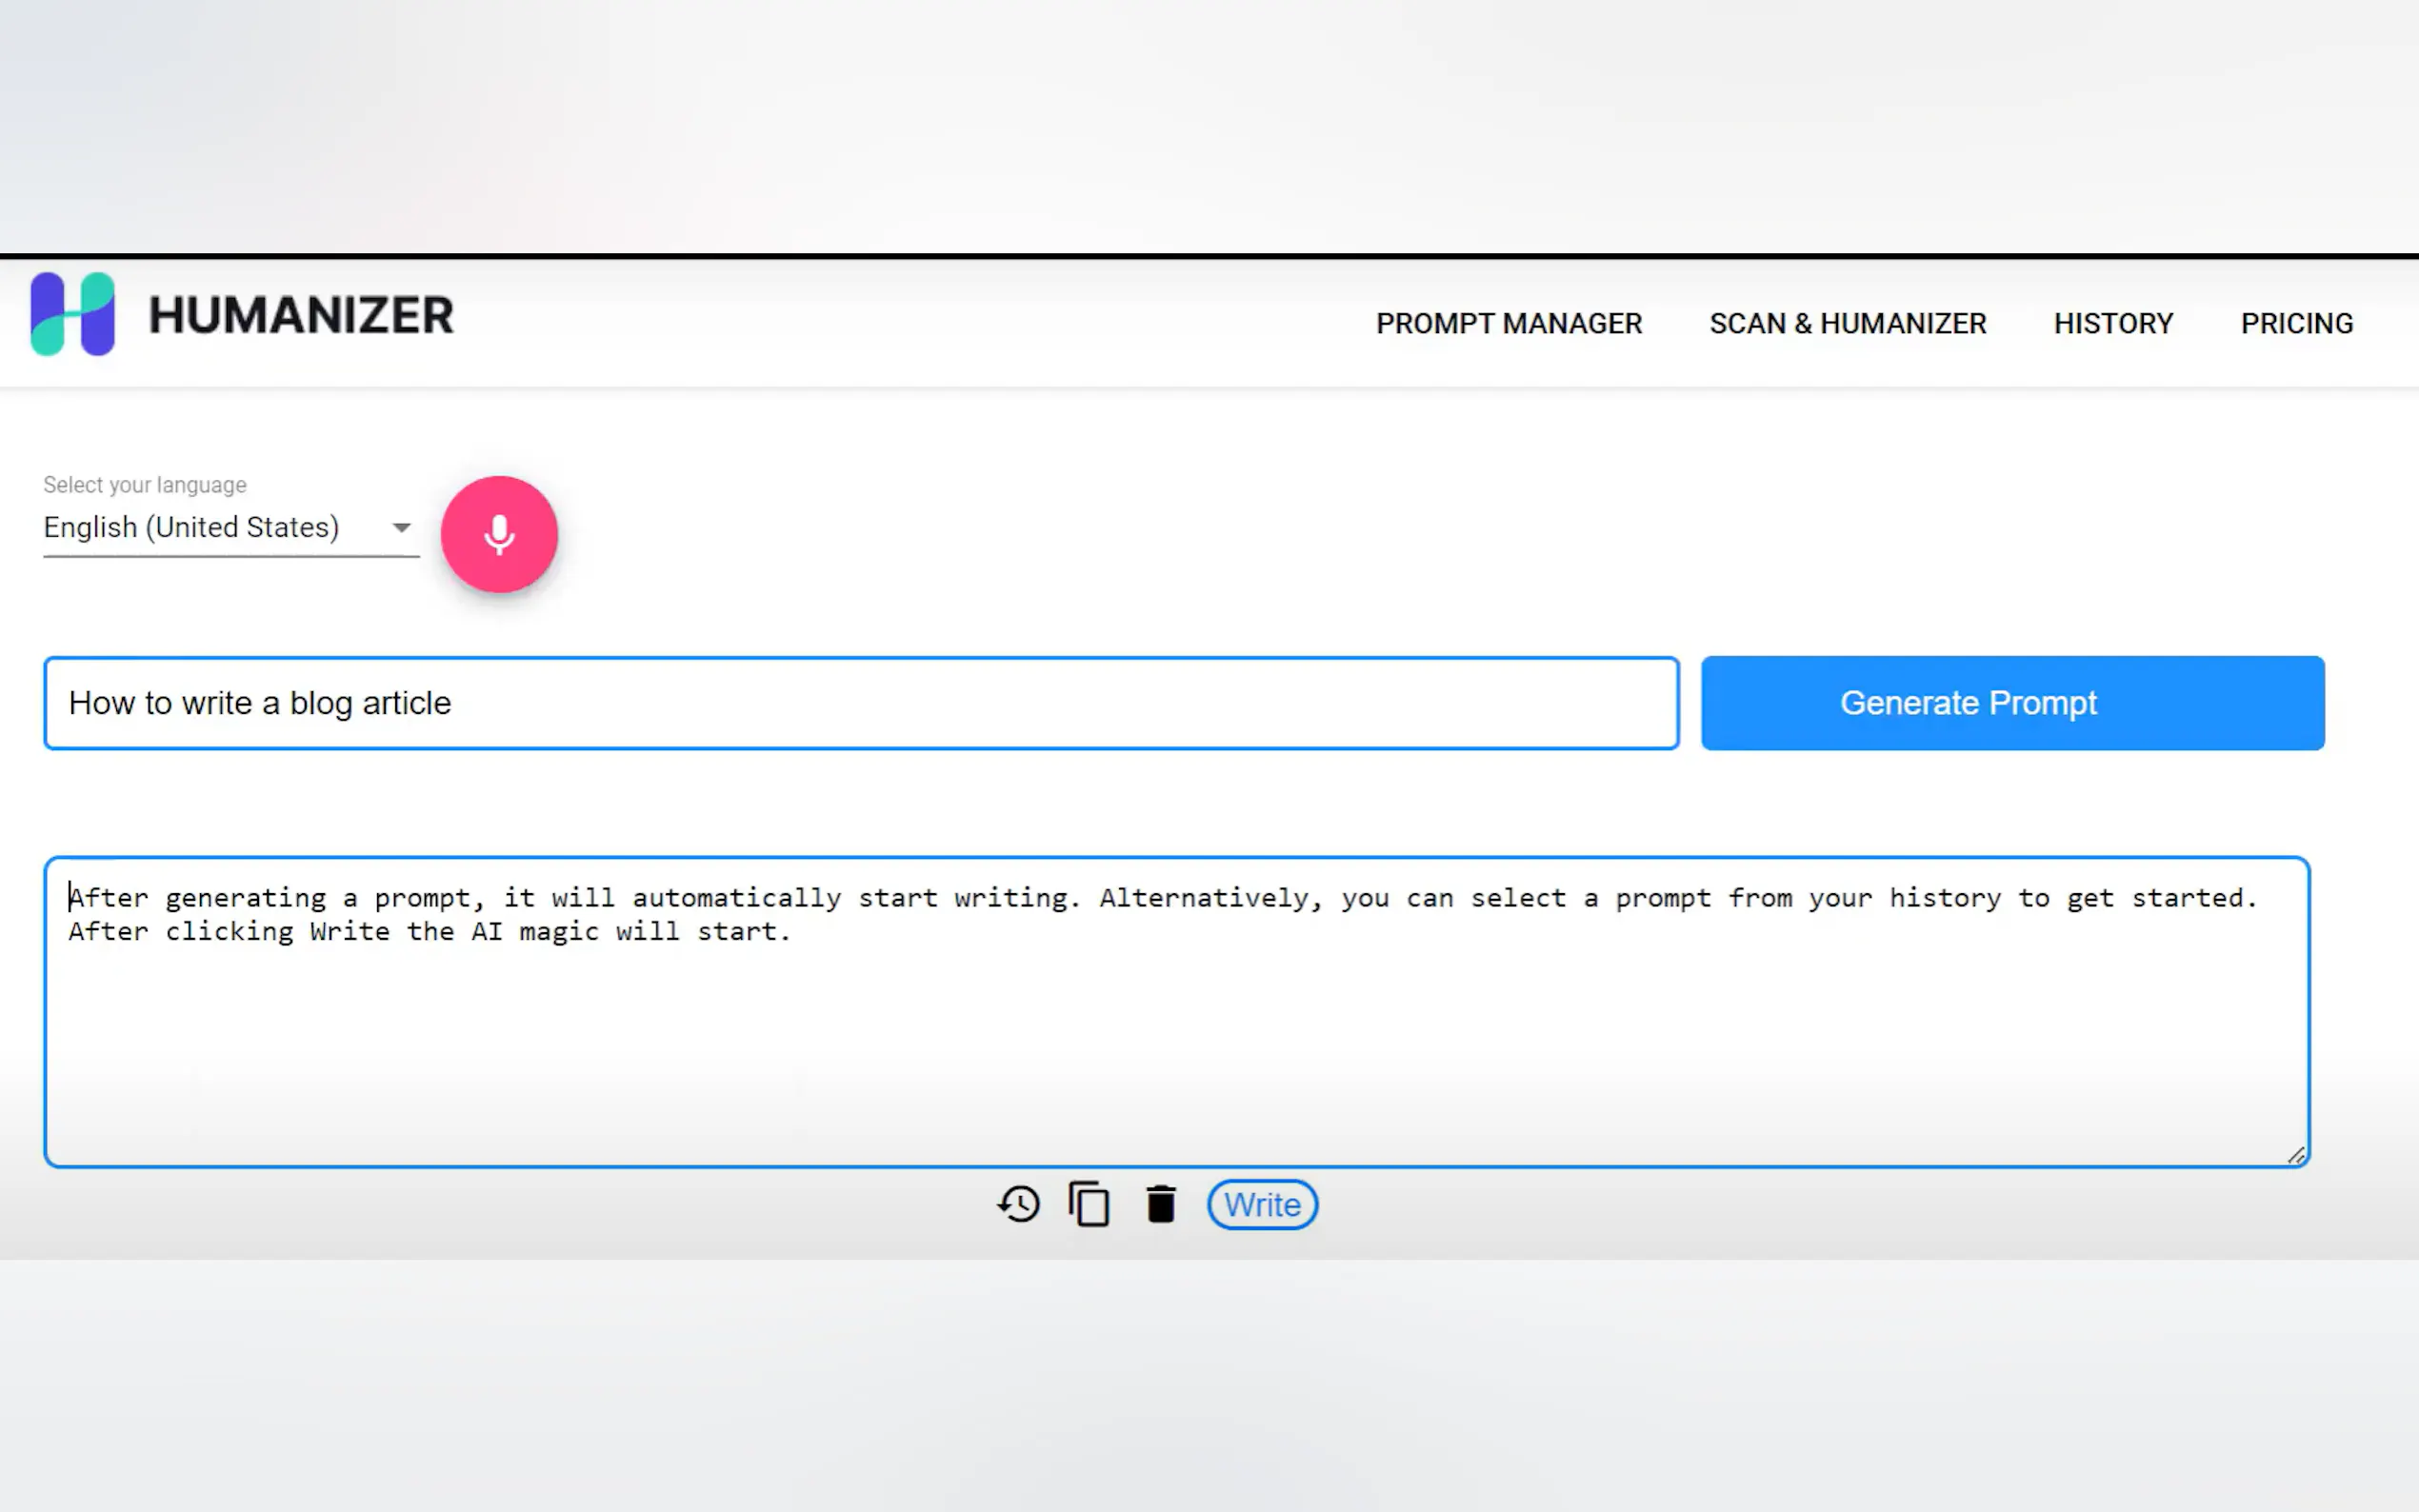Click inside the large prompt output textarea

1176,1010
